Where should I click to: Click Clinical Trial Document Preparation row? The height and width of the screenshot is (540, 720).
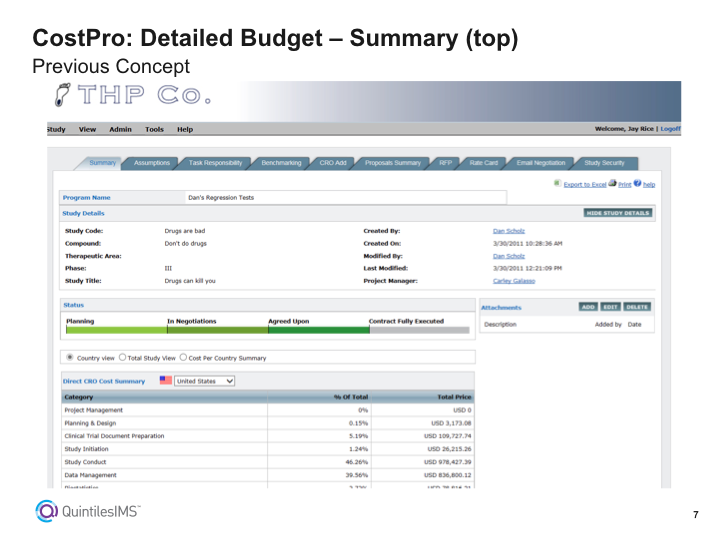tap(268, 436)
